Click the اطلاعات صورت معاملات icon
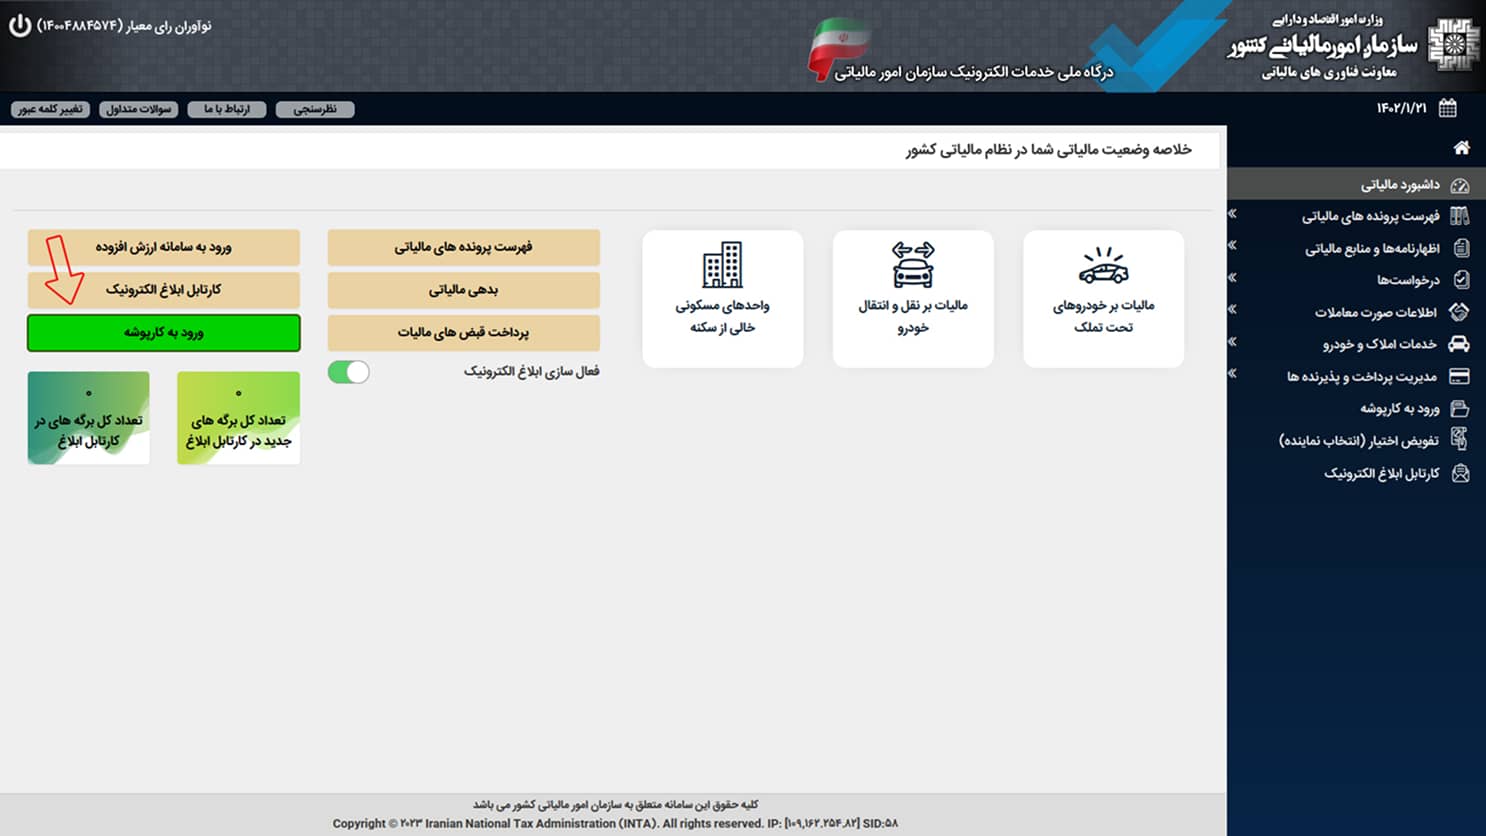1486x836 pixels. point(1459,312)
